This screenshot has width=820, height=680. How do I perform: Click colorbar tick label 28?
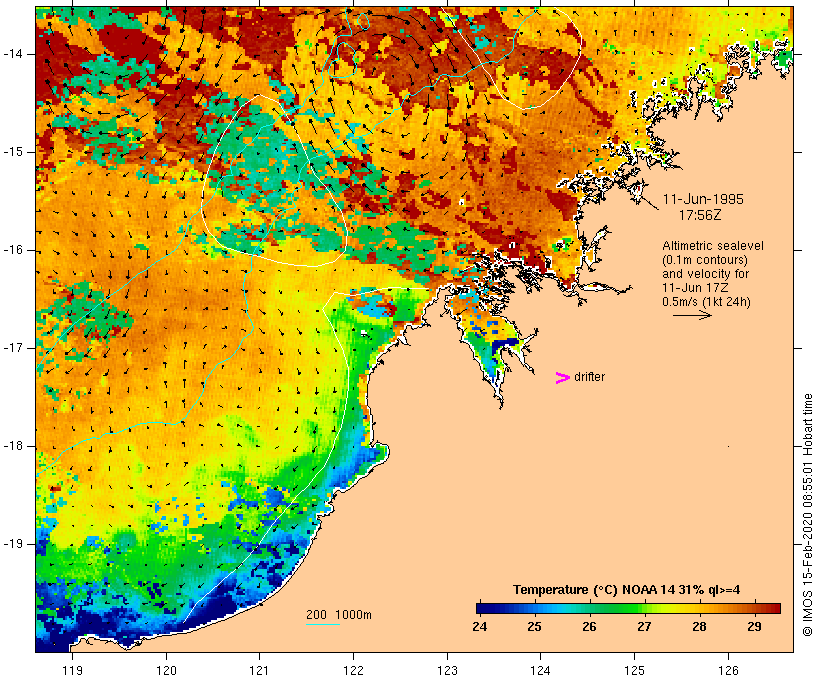click(699, 627)
